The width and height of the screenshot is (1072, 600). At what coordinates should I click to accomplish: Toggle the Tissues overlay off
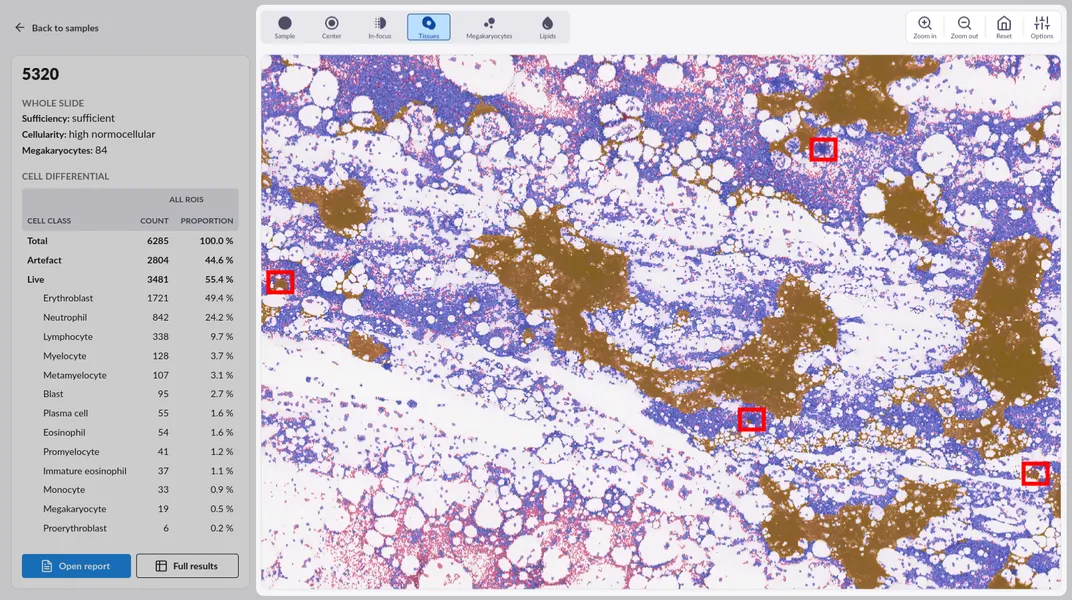point(428,27)
